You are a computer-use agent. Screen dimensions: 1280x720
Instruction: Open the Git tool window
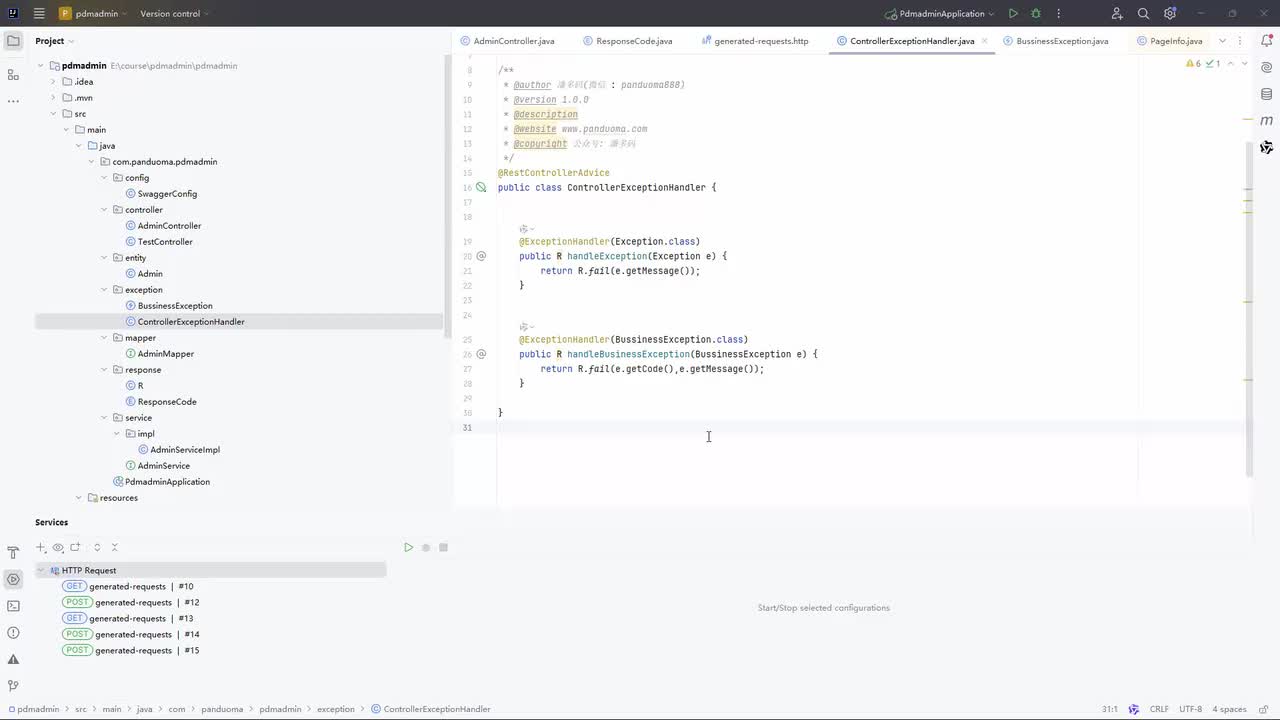(x=13, y=686)
